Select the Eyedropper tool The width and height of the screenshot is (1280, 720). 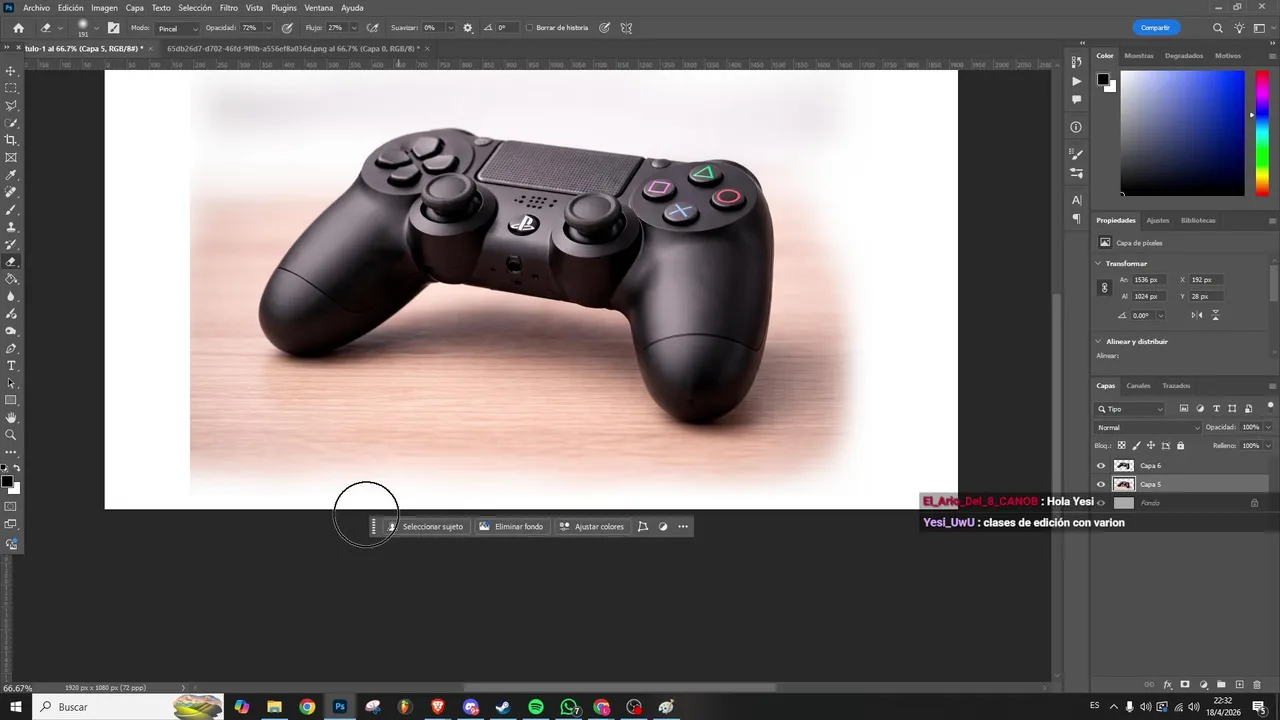(11, 175)
